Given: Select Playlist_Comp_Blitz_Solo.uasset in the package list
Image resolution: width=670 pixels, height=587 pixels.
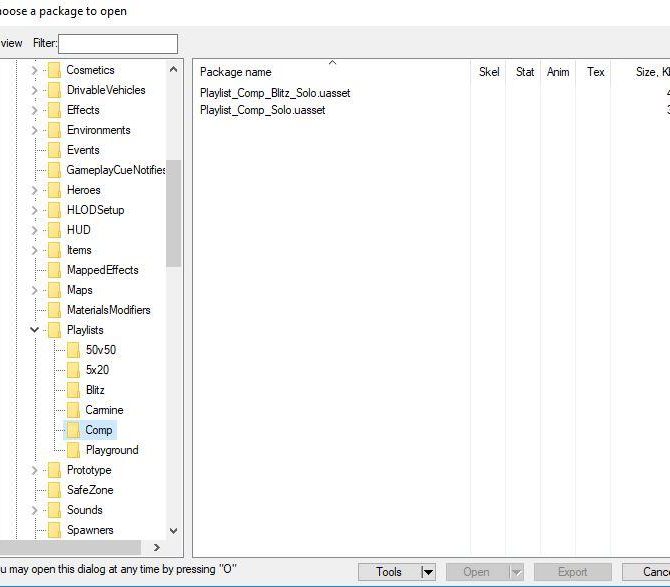Looking at the screenshot, I should 275,93.
